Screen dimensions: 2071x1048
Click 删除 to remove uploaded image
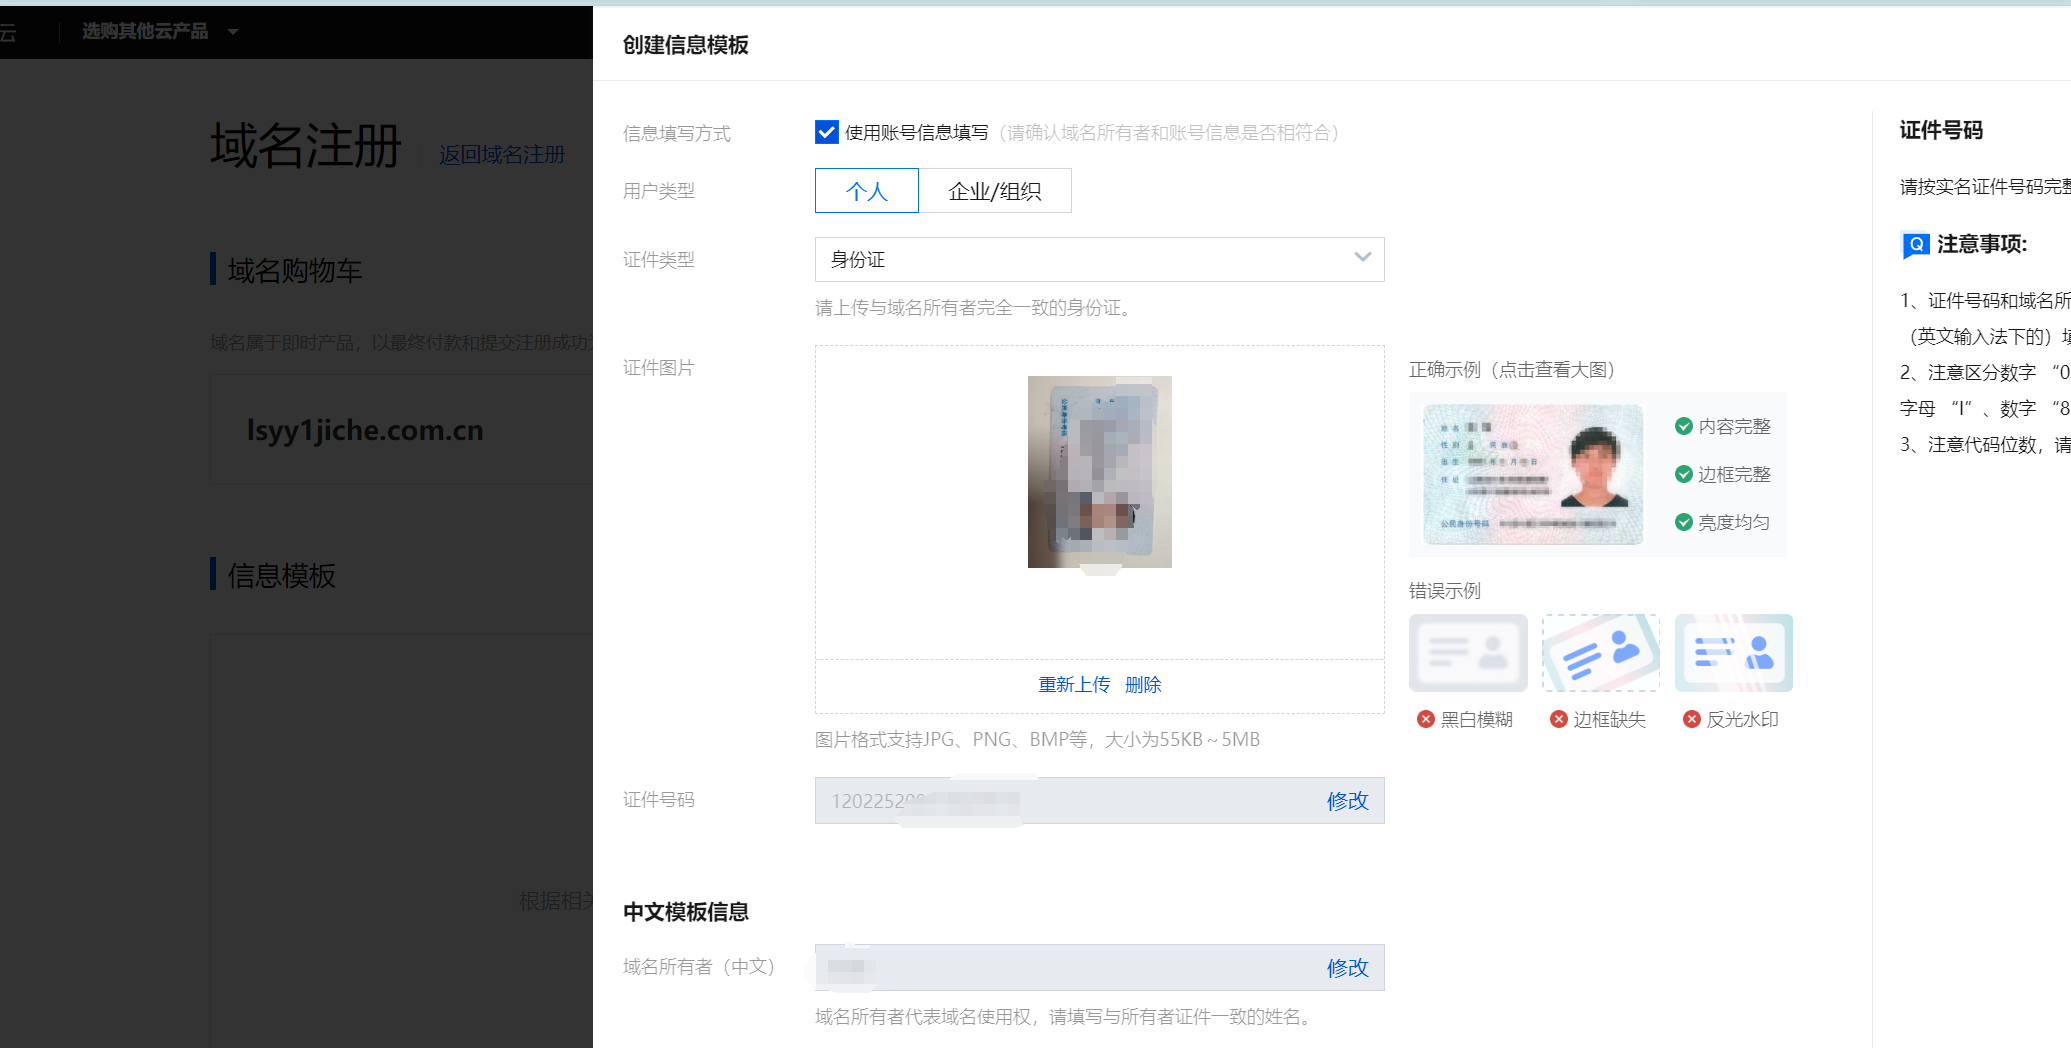click(x=1143, y=685)
